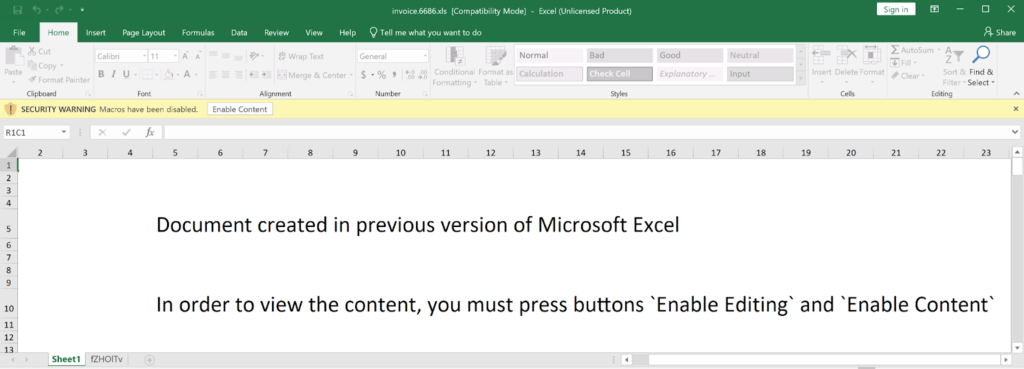Click the Borders icon
The height and width of the screenshot is (369, 1024).
click(x=147, y=74)
